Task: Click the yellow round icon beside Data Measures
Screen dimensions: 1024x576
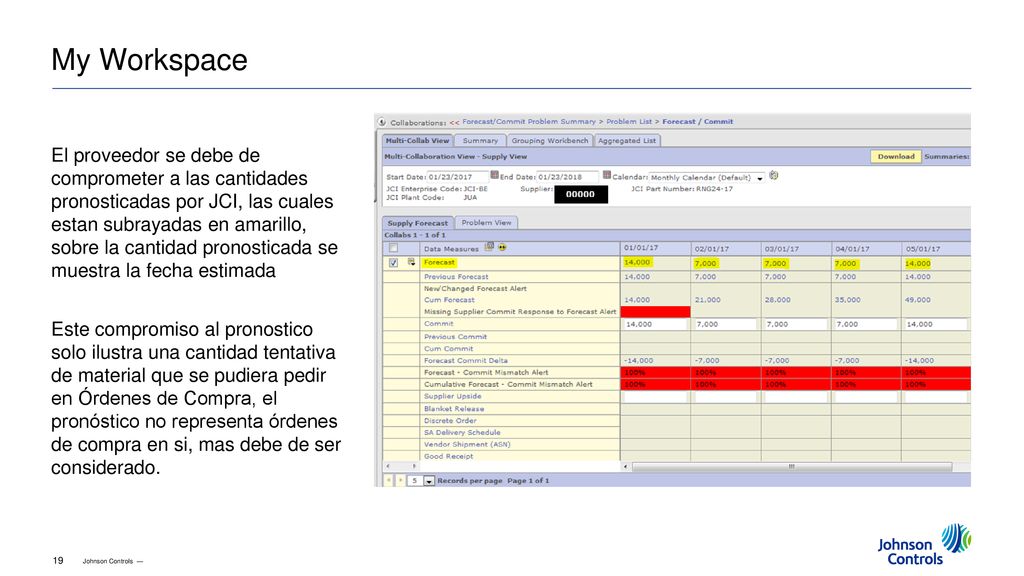Action: (502, 248)
